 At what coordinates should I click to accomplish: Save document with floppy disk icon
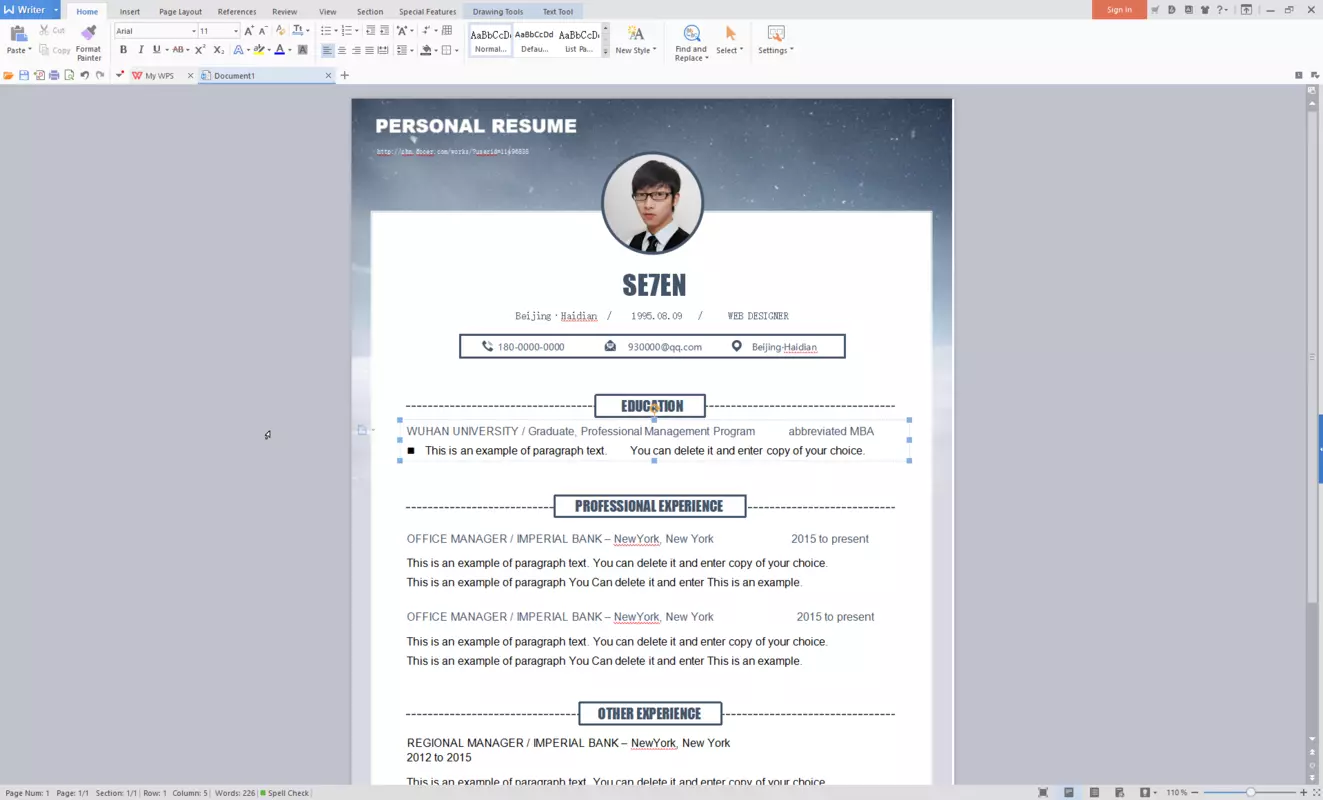24,76
